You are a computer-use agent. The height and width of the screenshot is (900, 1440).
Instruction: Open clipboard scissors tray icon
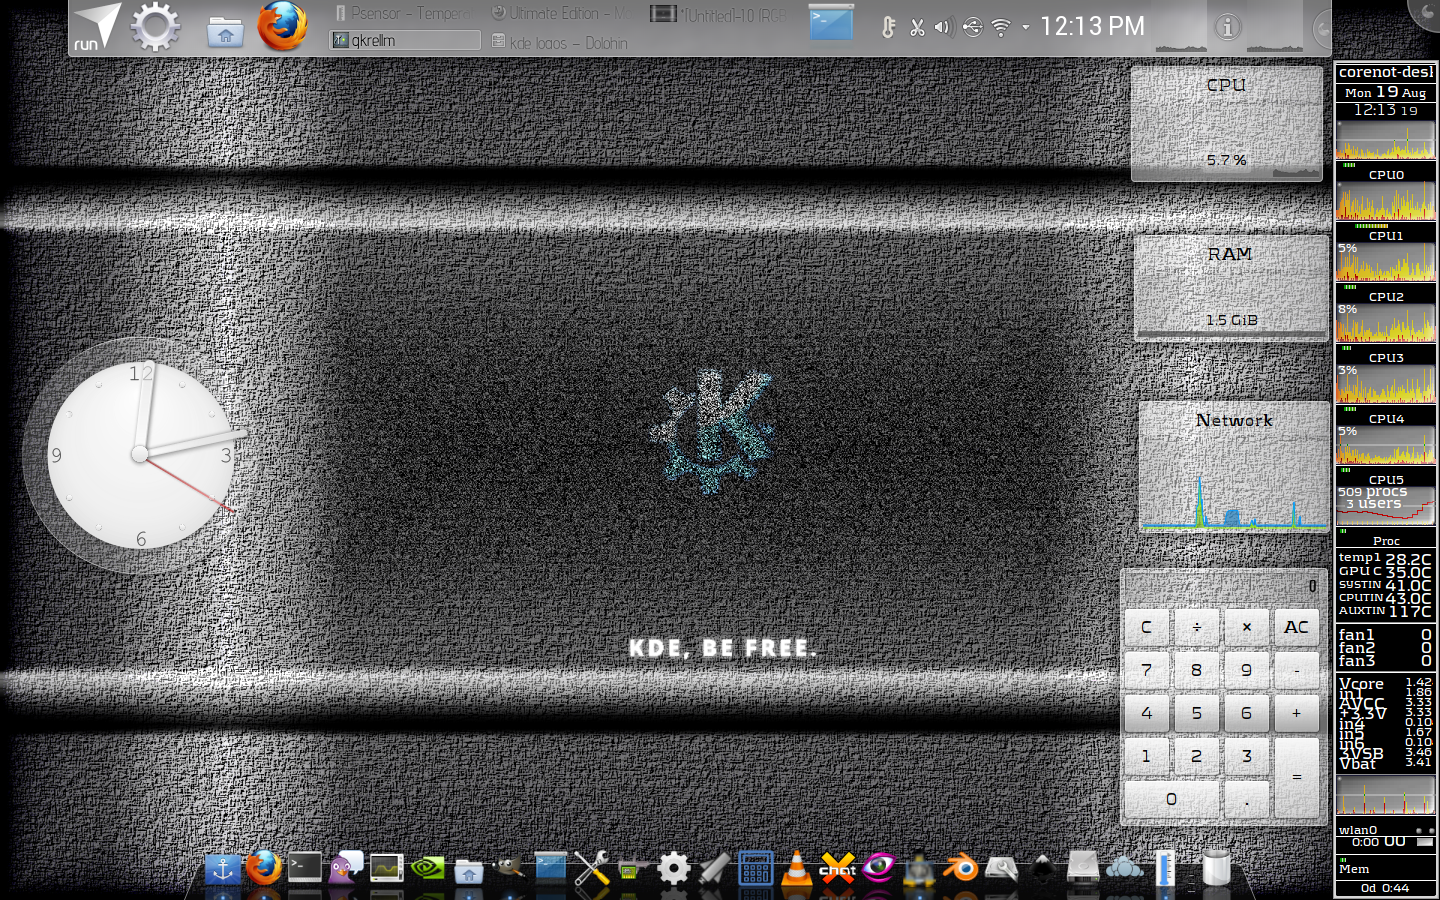pyautogui.click(x=916, y=27)
